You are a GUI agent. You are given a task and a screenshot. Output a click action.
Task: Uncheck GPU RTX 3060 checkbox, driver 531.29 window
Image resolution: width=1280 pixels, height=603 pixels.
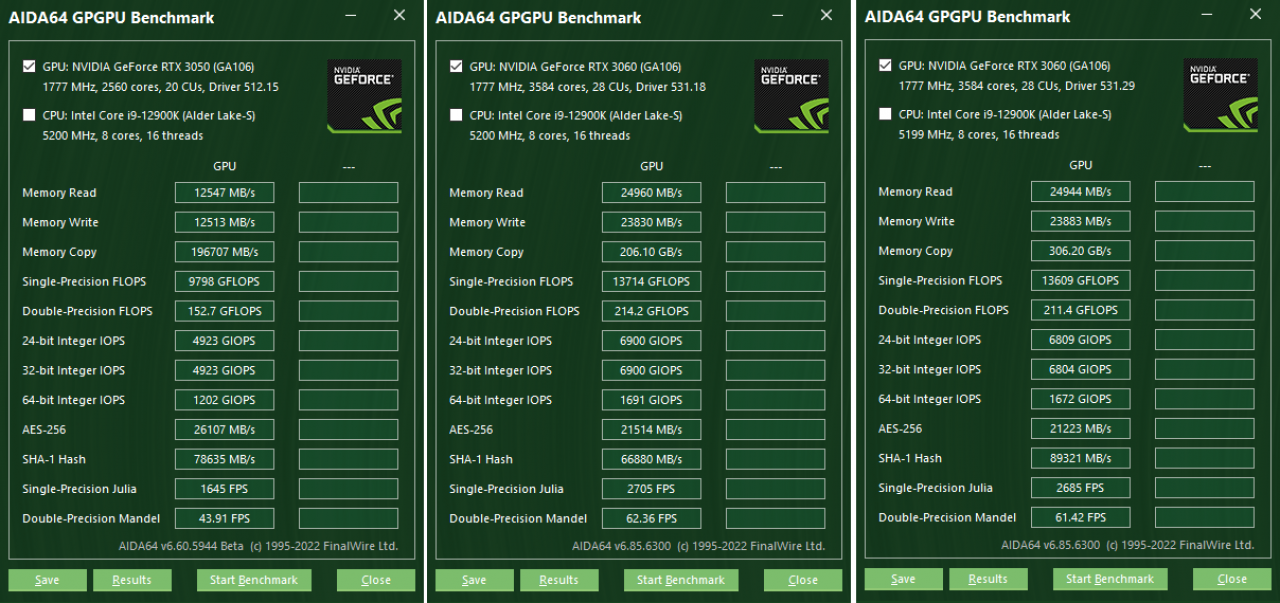885,66
